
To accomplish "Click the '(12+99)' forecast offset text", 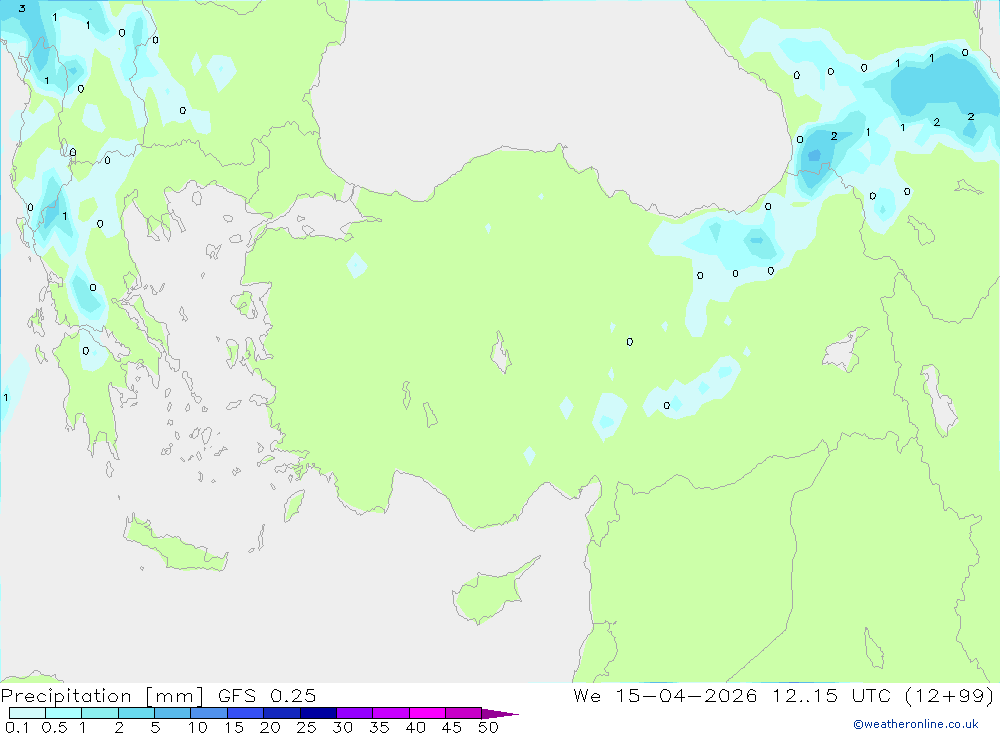I will coord(949,696).
